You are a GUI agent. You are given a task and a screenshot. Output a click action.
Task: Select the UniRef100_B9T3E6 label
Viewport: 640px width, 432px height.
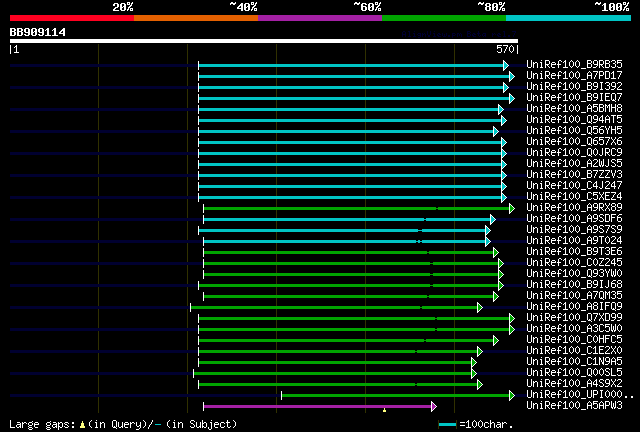click(x=574, y=252)
